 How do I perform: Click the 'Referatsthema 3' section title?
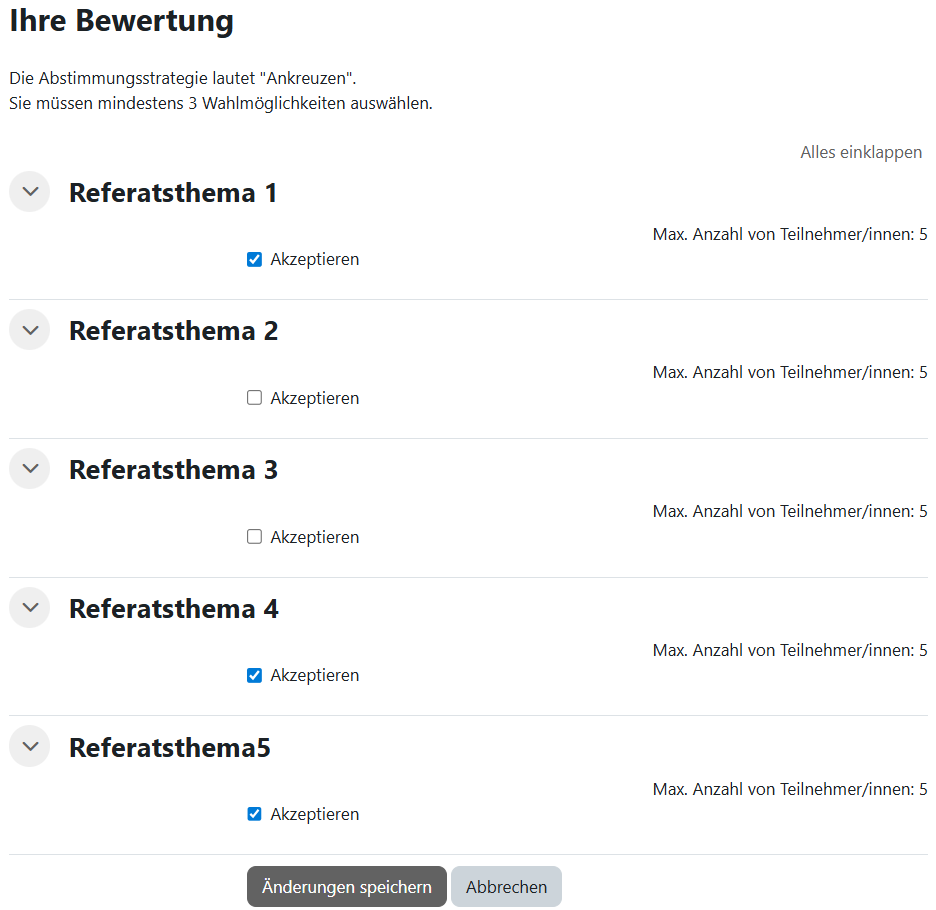click(173, 470)
